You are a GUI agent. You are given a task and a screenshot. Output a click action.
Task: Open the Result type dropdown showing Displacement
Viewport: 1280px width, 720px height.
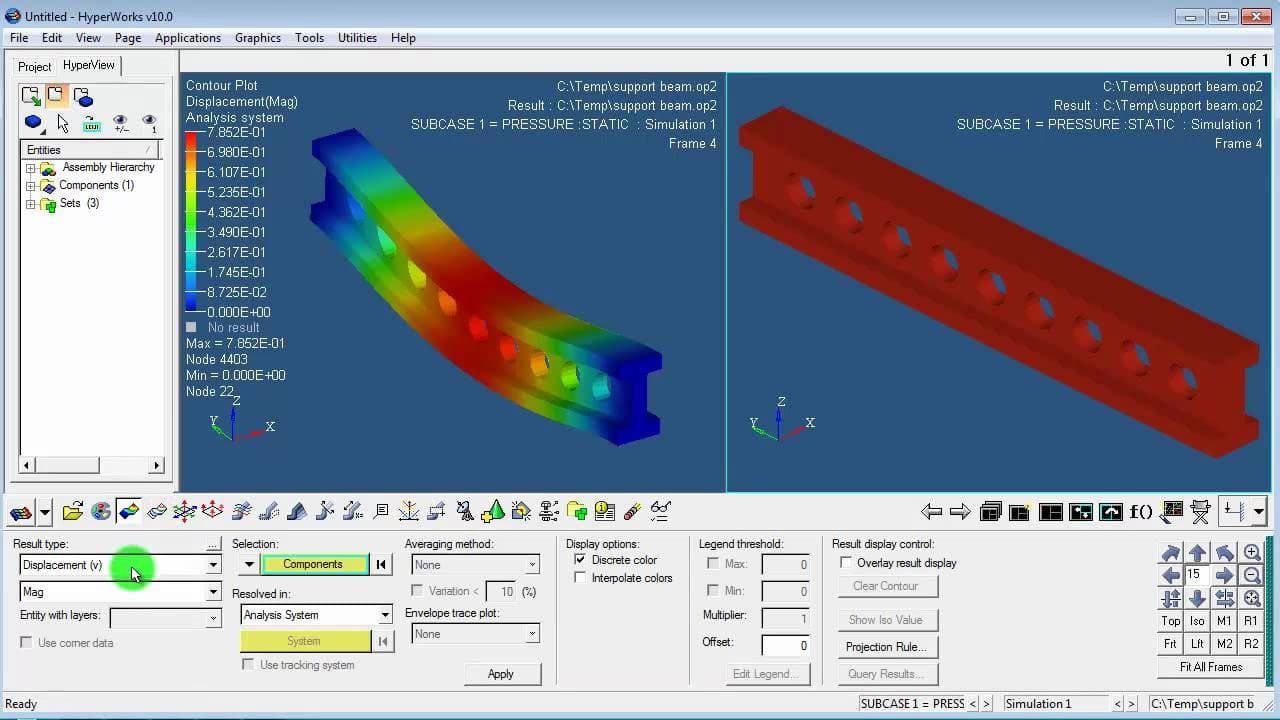212,565
